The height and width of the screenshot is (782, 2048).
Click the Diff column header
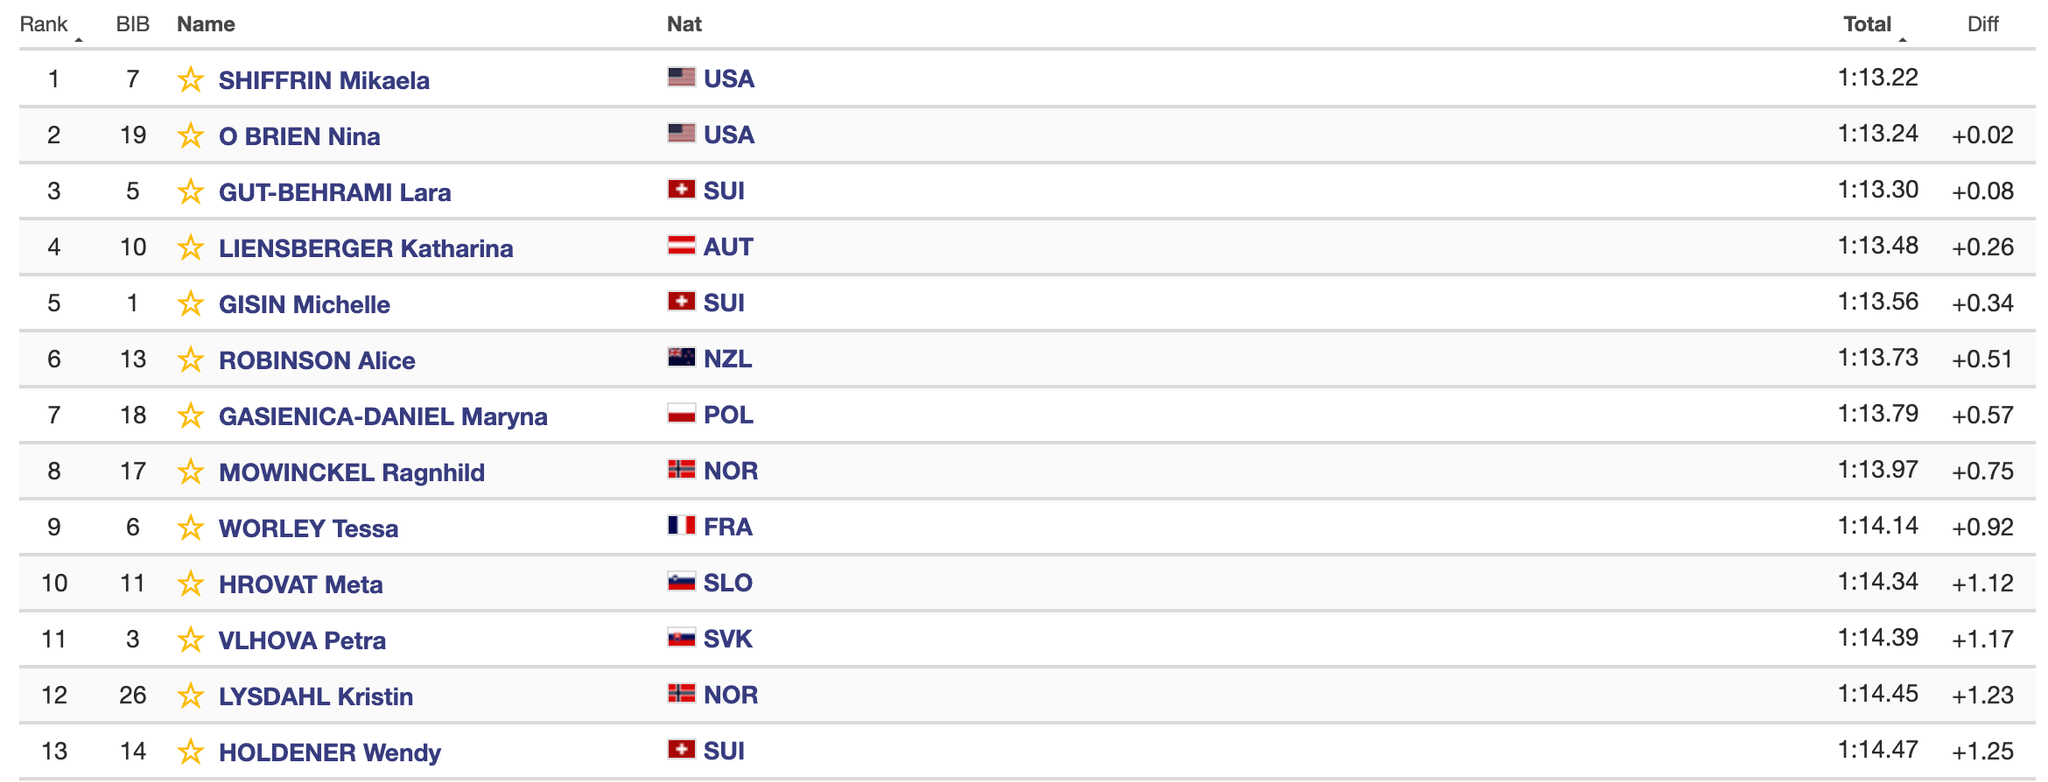pyautogui.click(x=1982, y=24)
